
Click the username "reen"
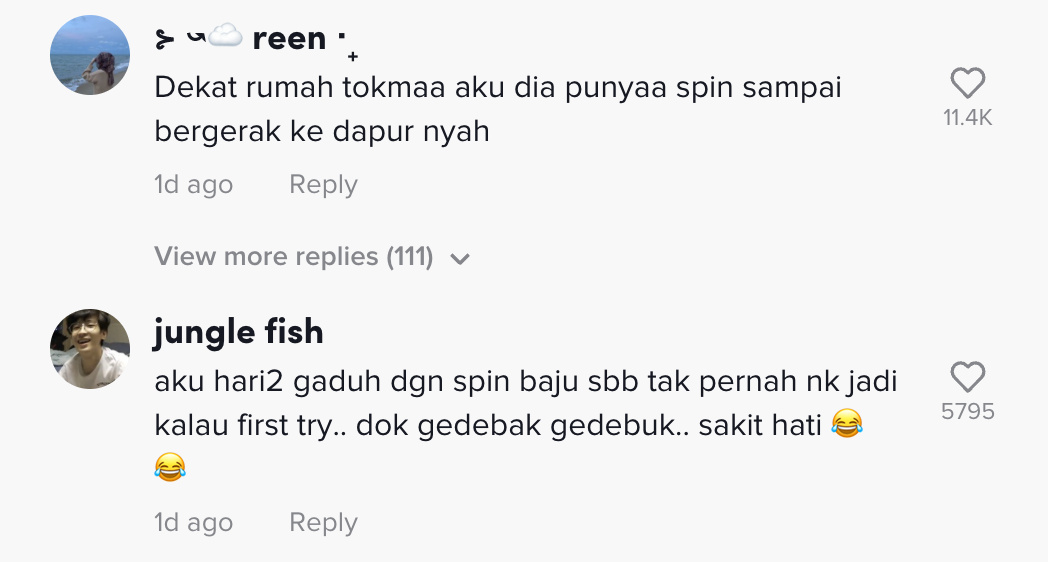pyautogui.click(x=289, y=39)
